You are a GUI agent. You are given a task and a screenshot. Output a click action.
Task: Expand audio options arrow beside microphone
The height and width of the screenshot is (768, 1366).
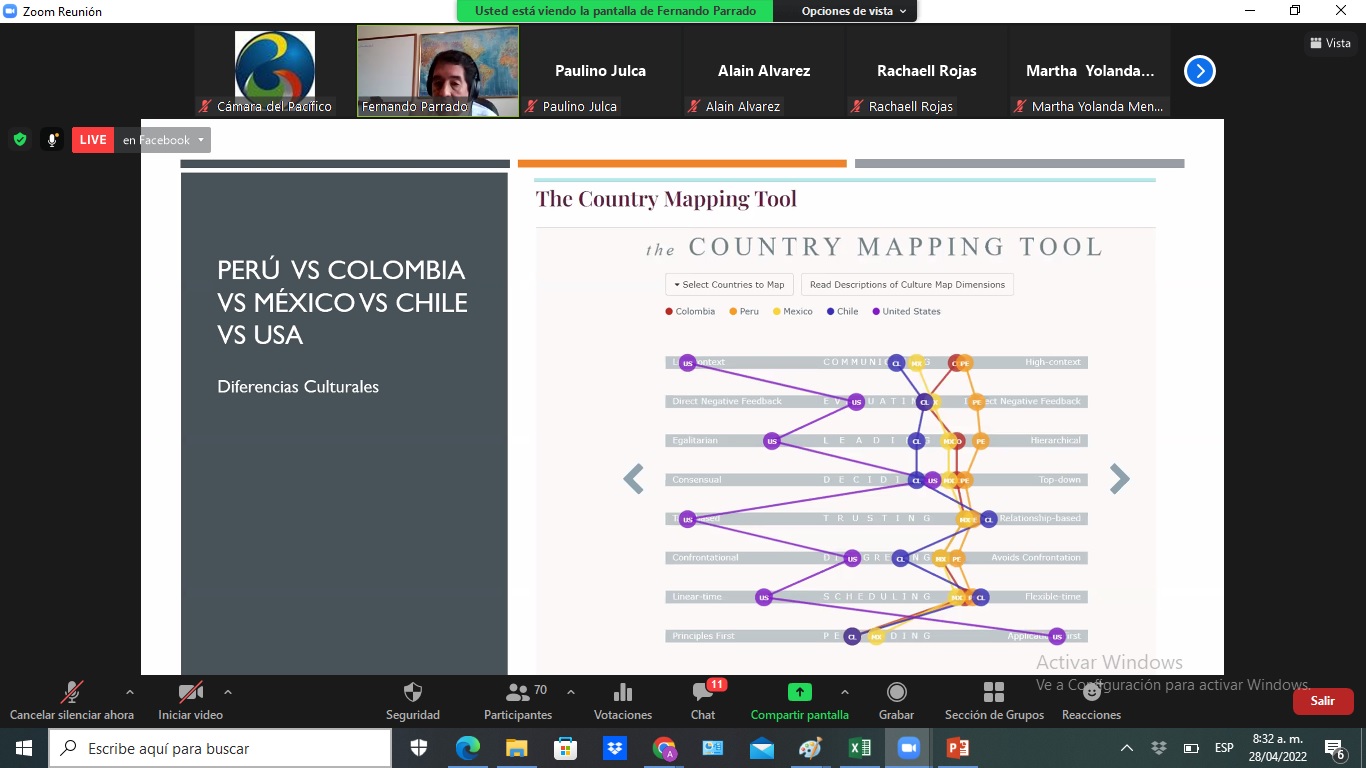click(129, 692)
